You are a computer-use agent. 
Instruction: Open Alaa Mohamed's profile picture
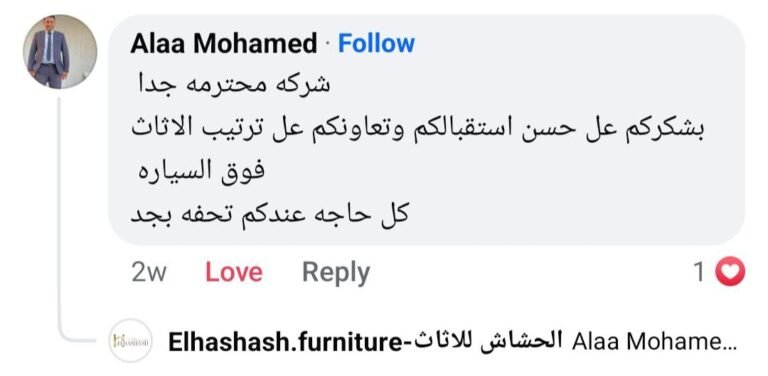[x=60, y=51]
